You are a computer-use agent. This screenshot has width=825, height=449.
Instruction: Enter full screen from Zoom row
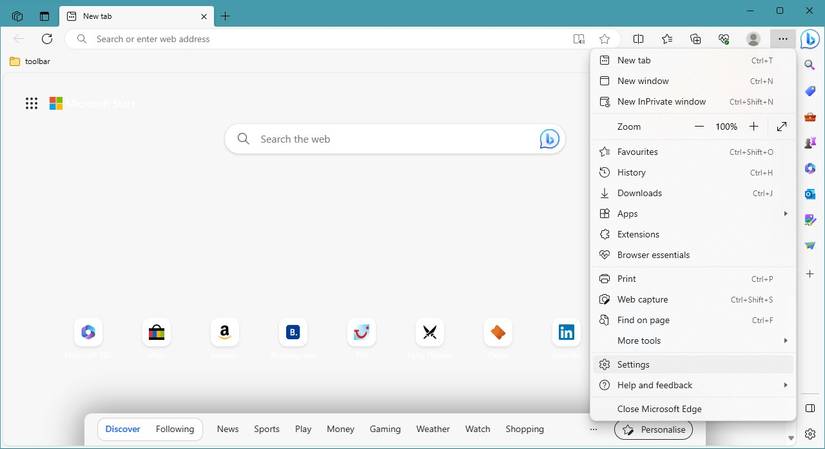pos(782,127)
